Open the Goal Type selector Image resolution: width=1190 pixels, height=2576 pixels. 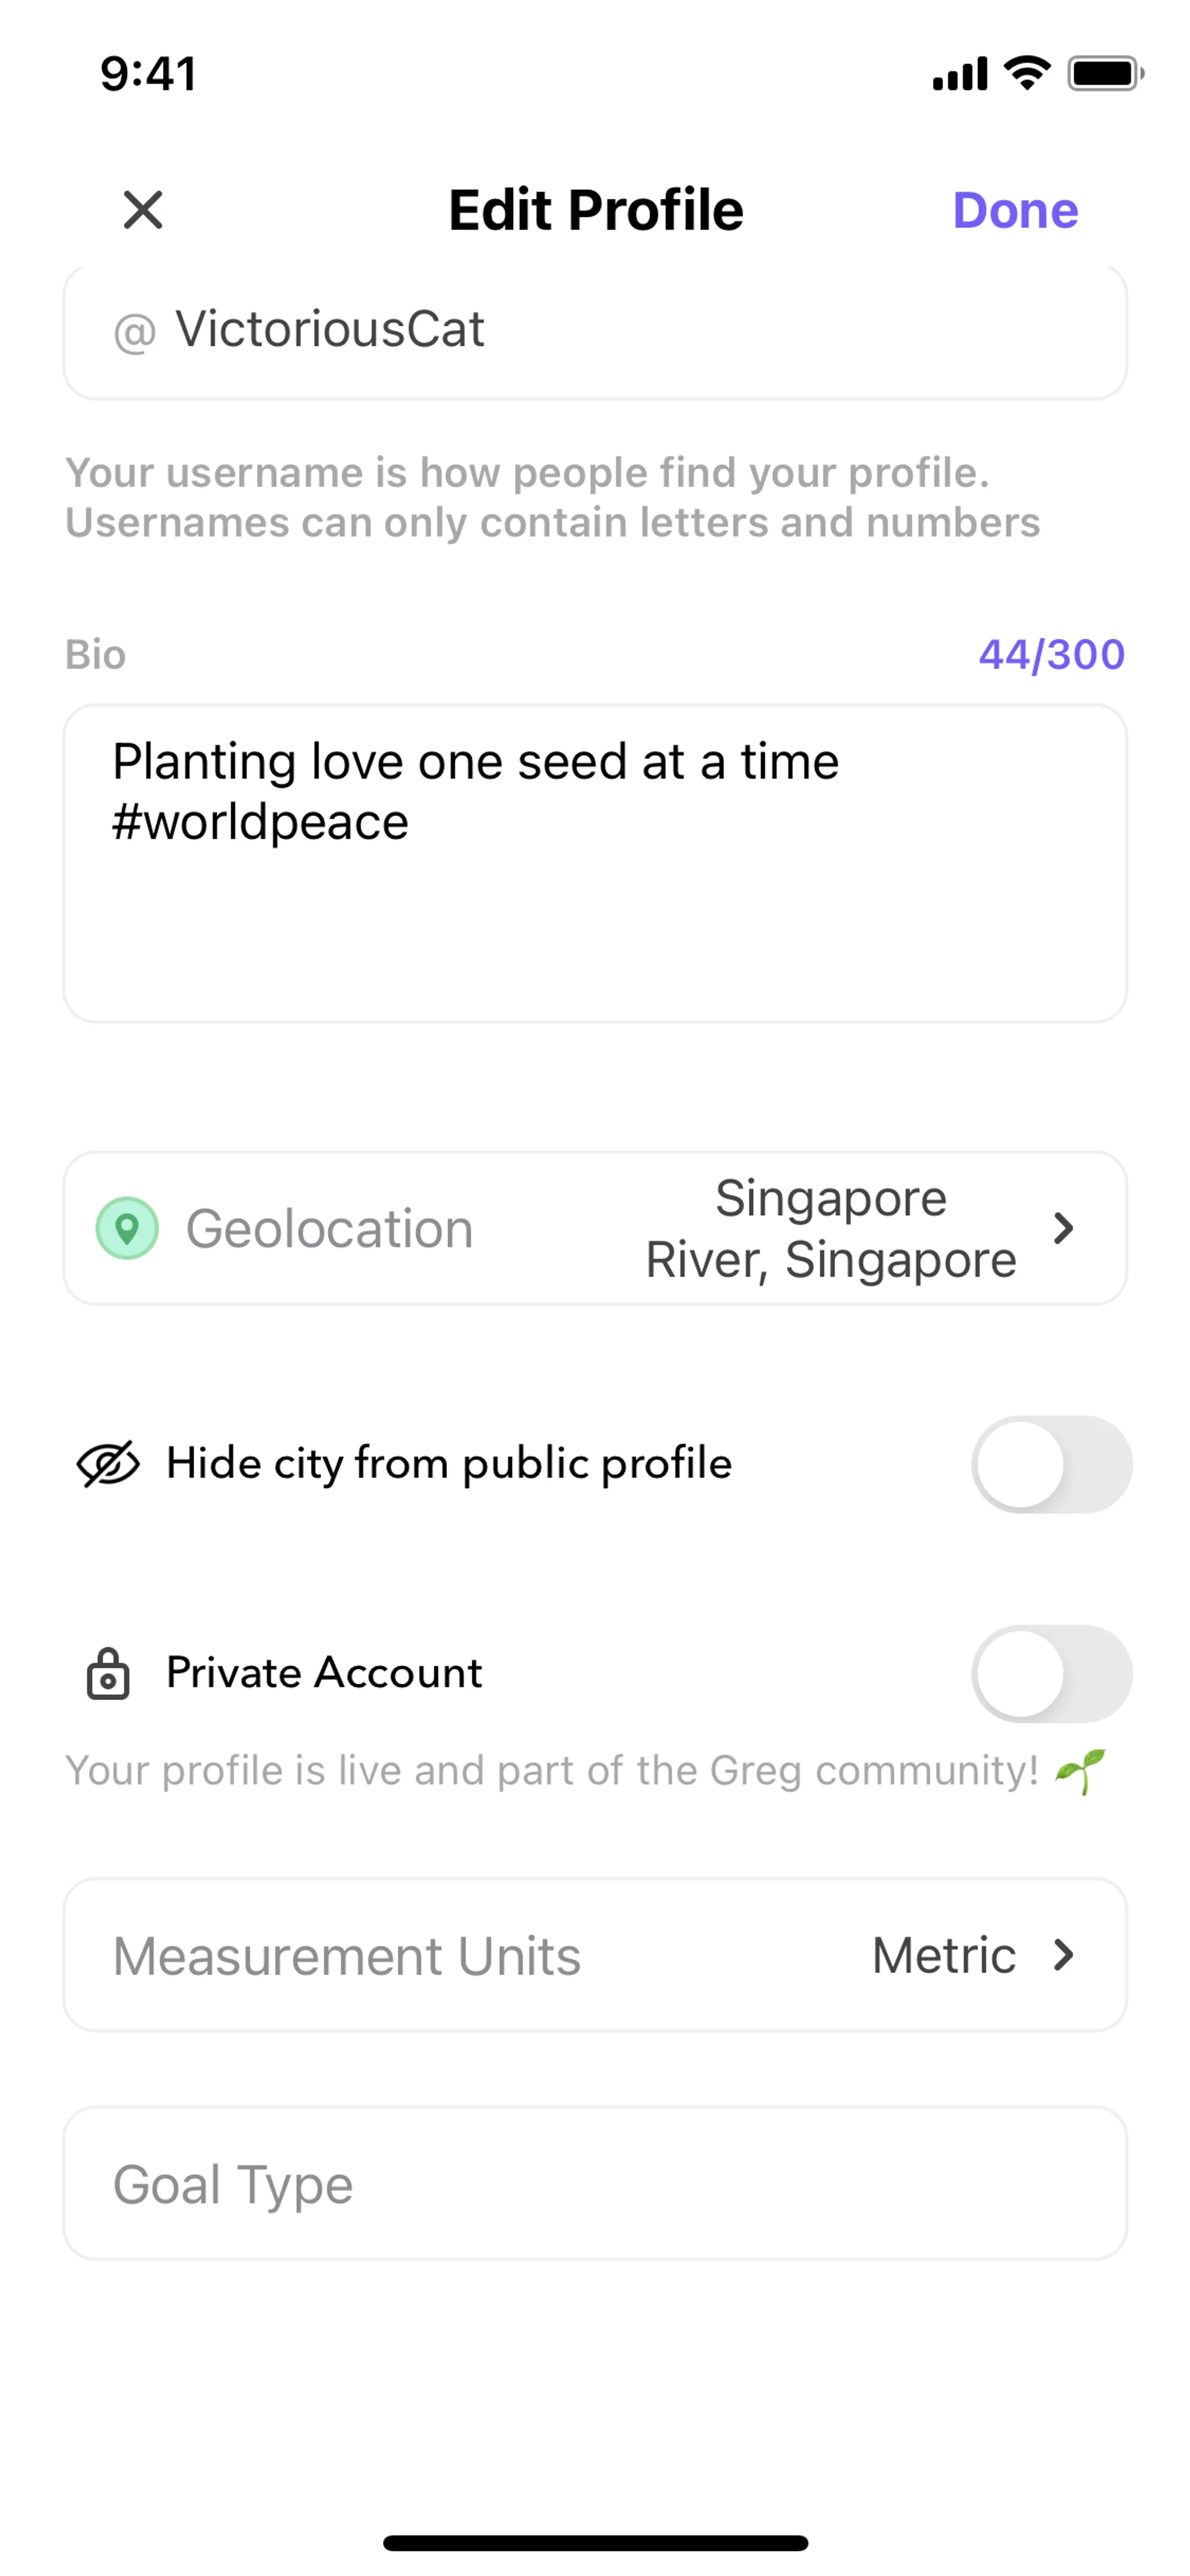coord(595,2183)
